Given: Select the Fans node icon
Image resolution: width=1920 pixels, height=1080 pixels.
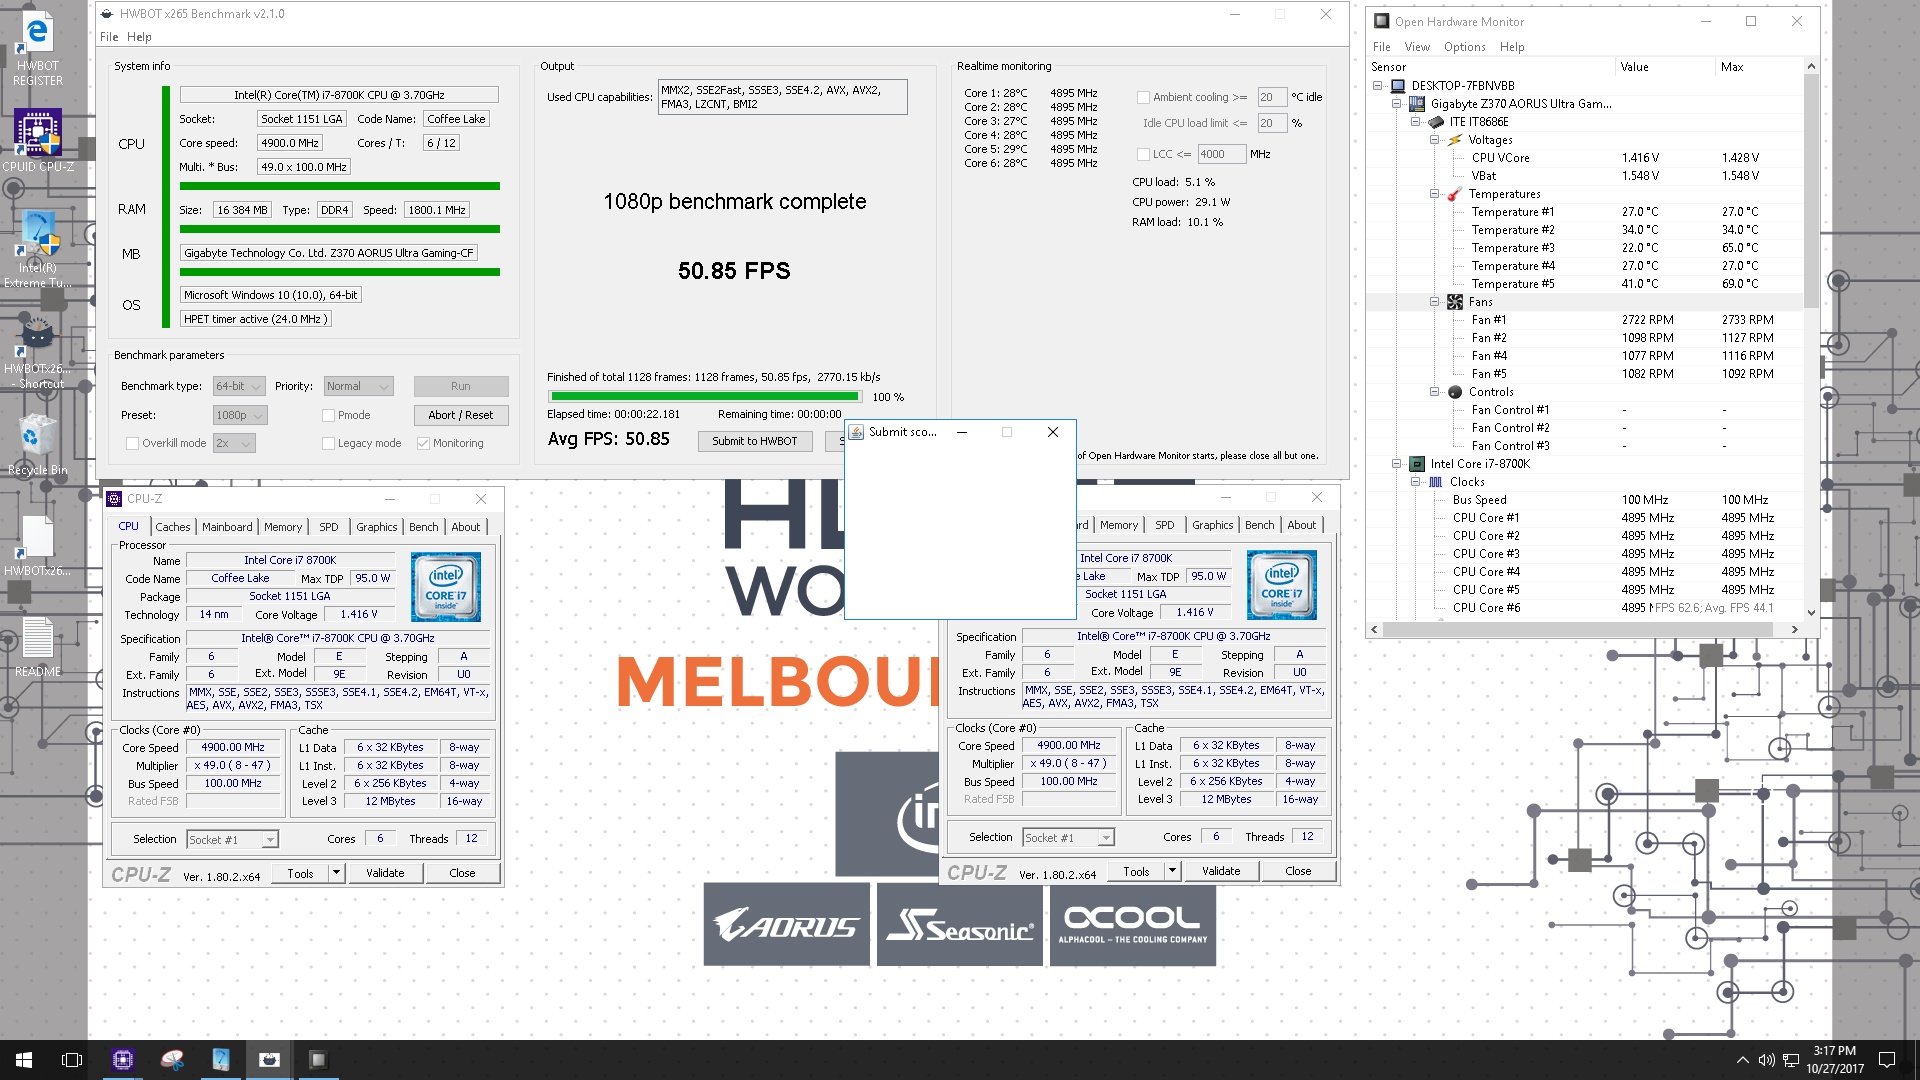Looking at the screenshot, I should click(x=1455, y=302).
